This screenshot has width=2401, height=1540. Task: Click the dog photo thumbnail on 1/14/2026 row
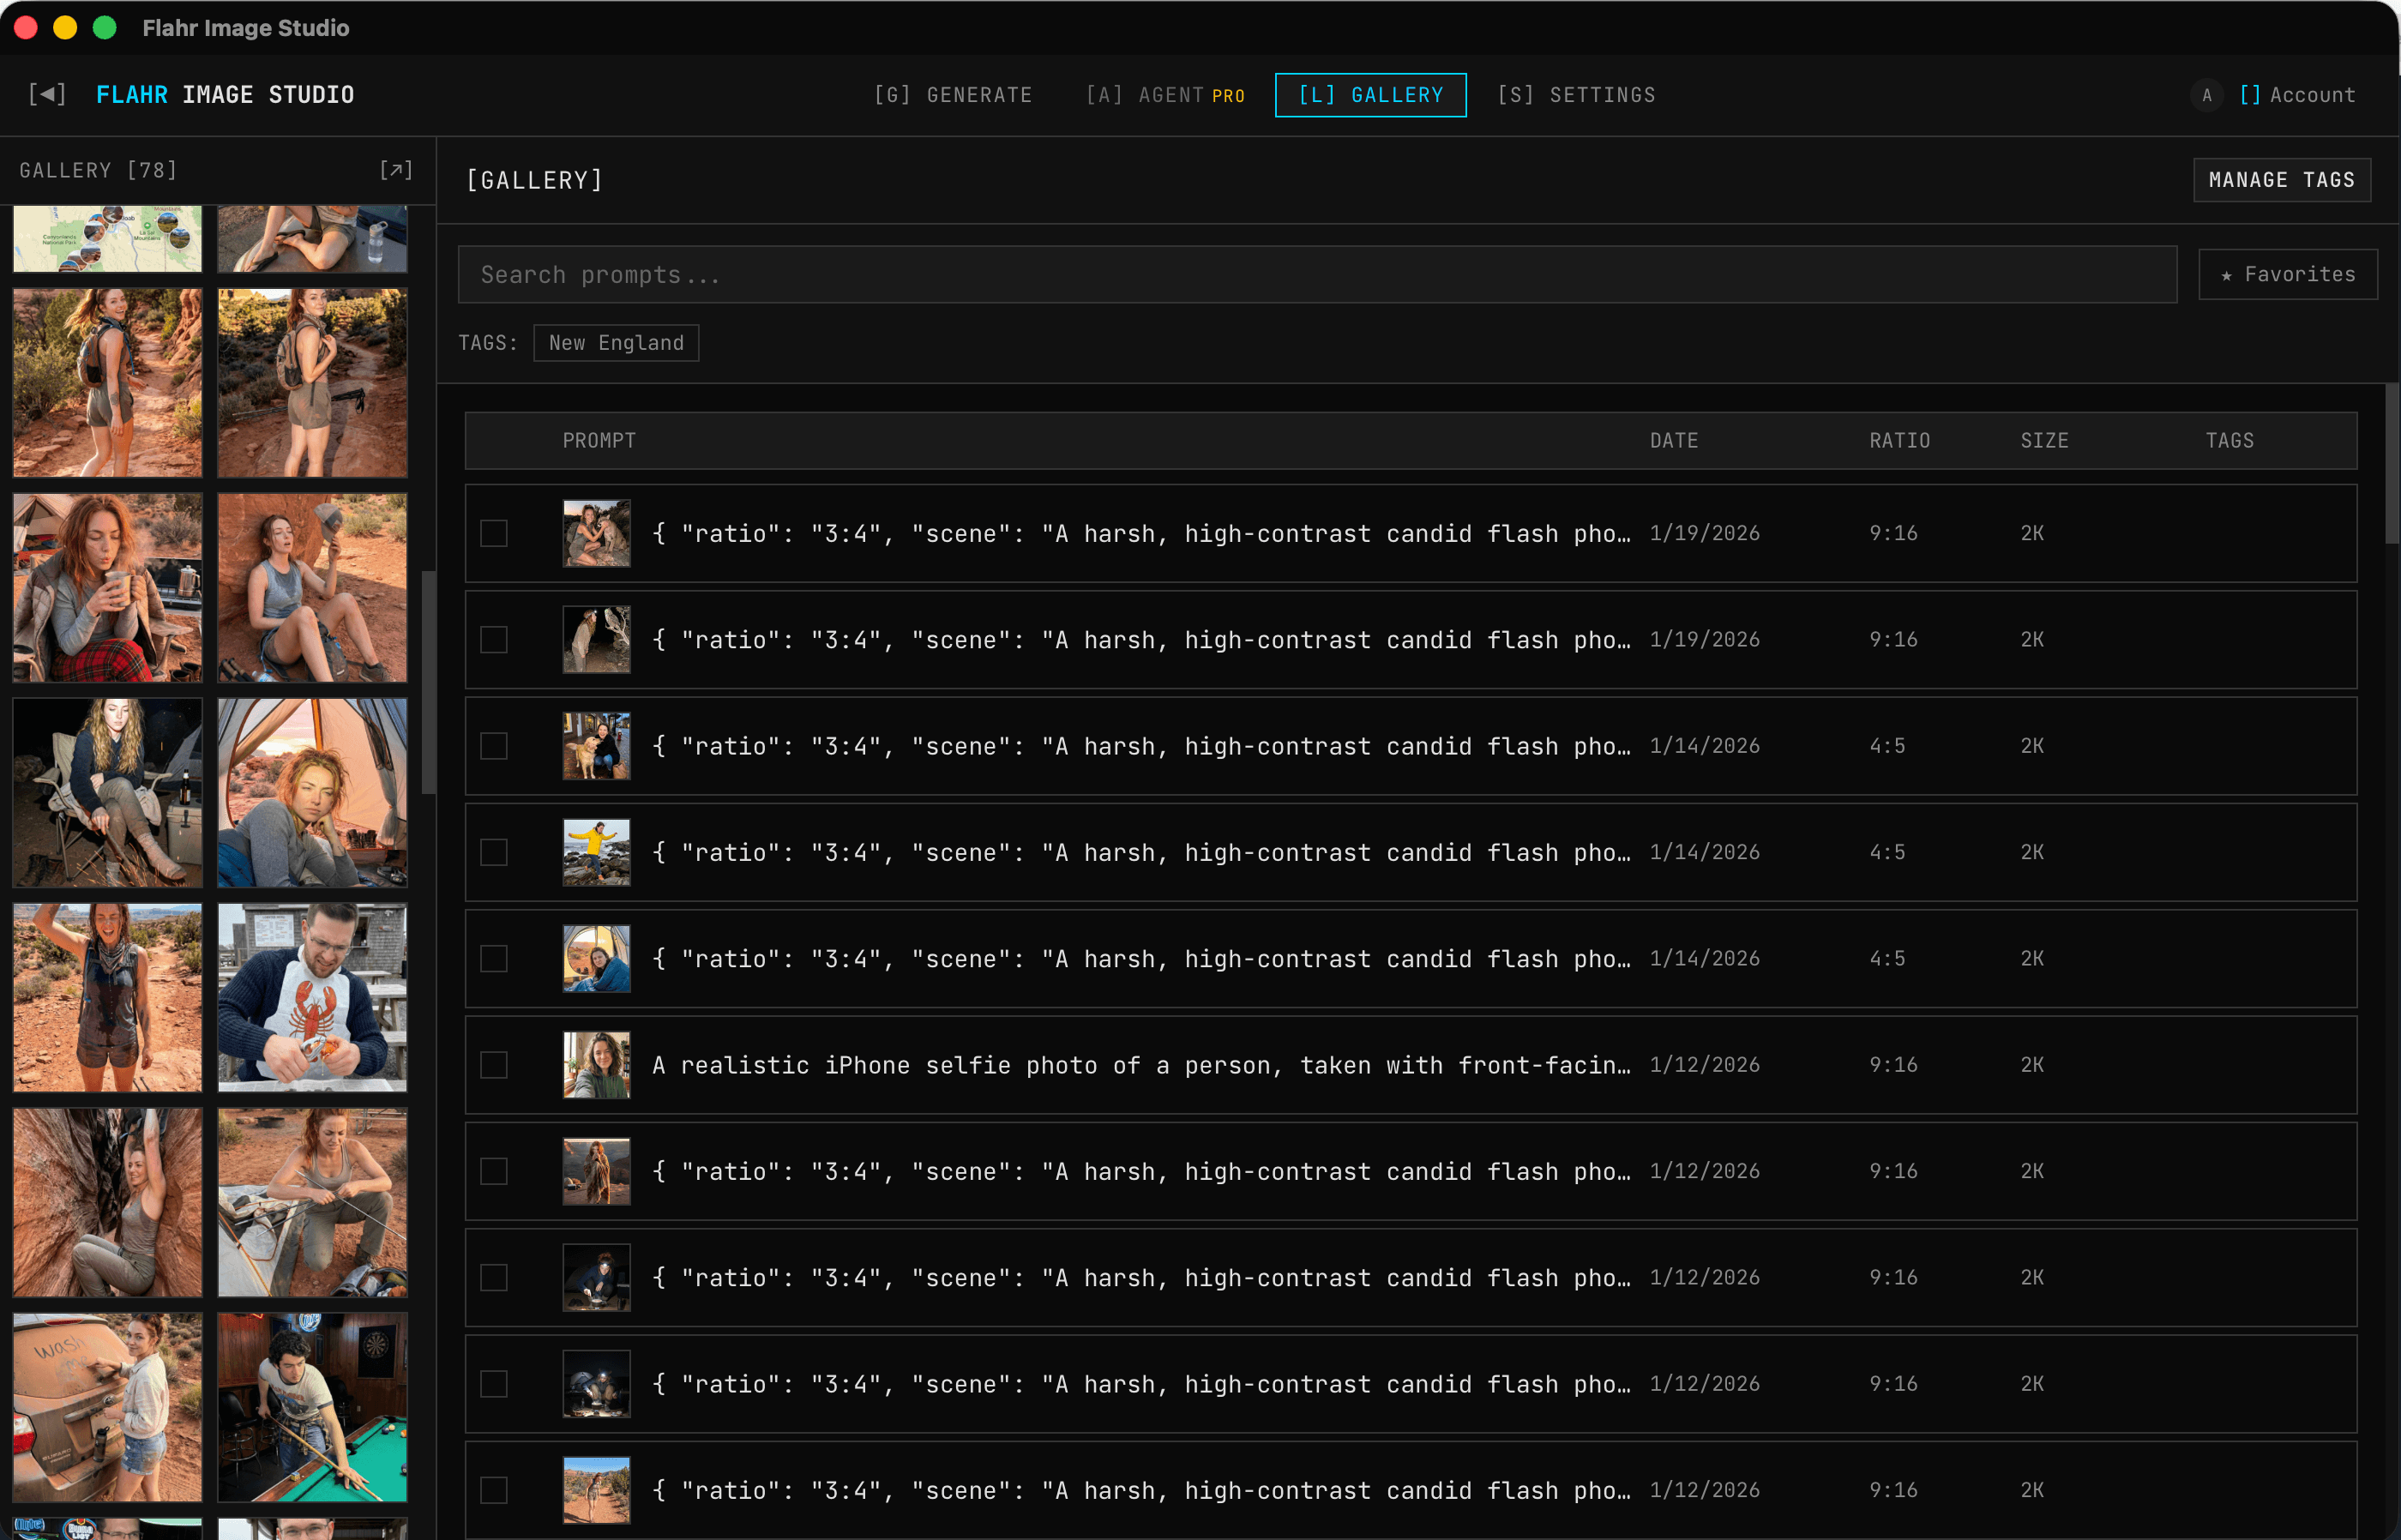(x=596, y=745)
